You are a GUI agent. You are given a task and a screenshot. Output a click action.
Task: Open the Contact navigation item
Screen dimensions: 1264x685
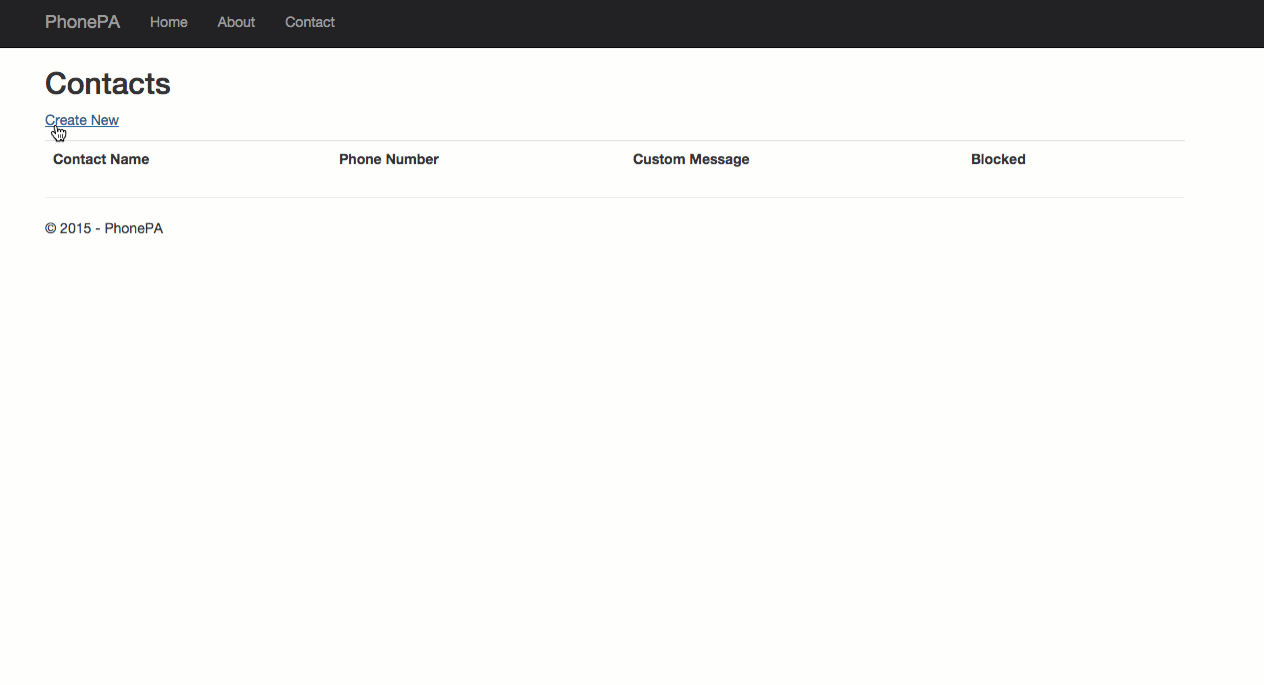[x=309, y=22]
